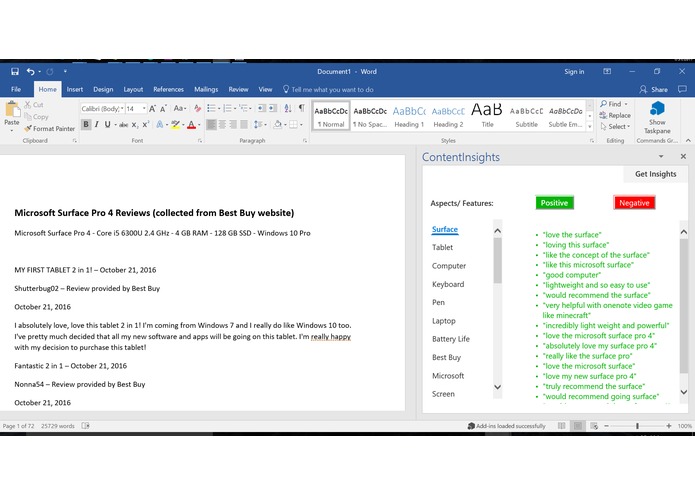Close the ContentInsights pane

[683, 156]
